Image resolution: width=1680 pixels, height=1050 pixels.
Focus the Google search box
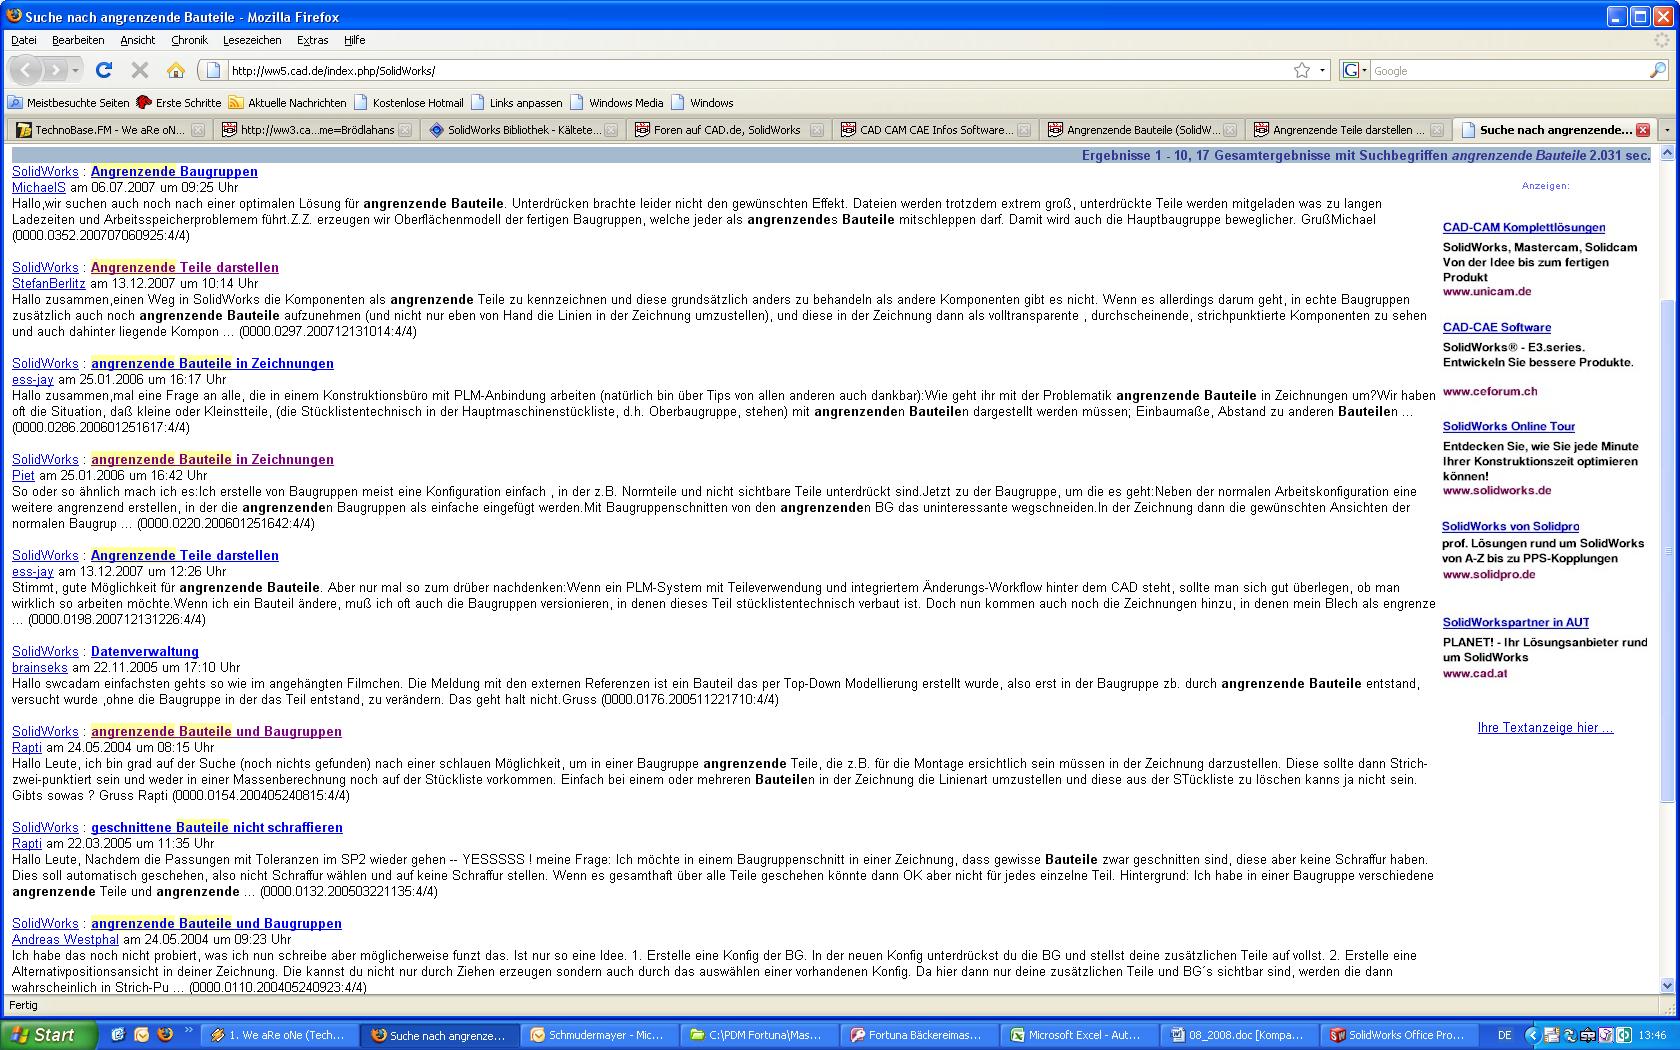click(1508, 71)
